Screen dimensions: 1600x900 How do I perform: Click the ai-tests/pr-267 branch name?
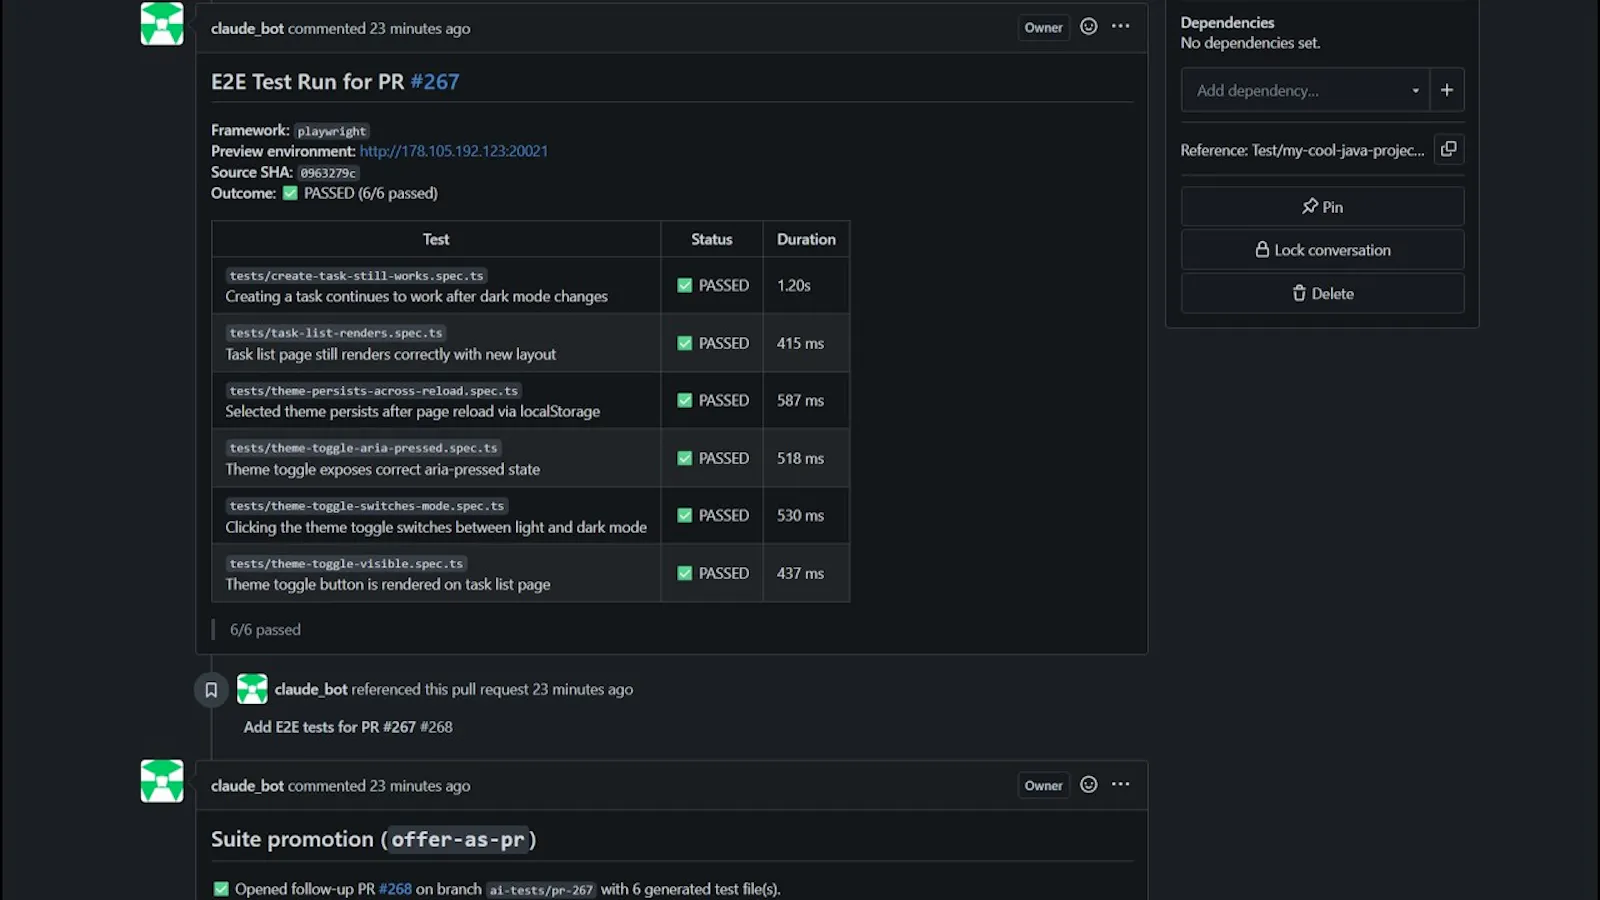pos(541,890)
